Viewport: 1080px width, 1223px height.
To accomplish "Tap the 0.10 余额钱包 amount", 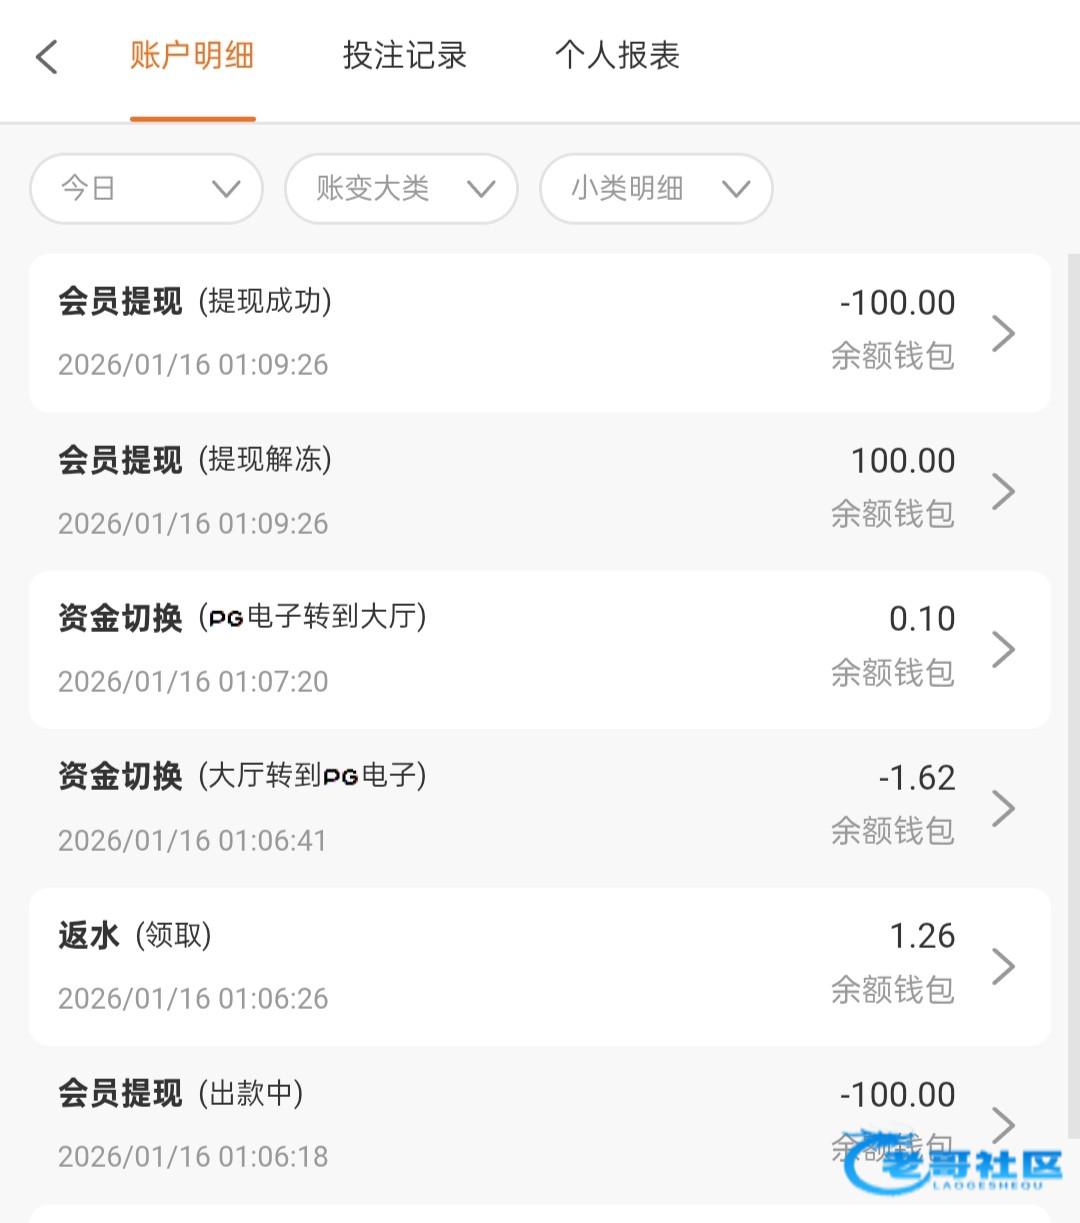I will pos(921,619).
